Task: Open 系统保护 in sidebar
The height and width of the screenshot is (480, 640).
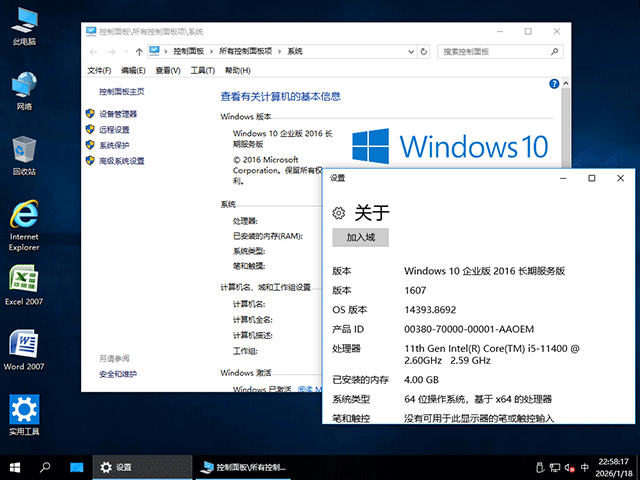Action: click(x=114, y=145)
